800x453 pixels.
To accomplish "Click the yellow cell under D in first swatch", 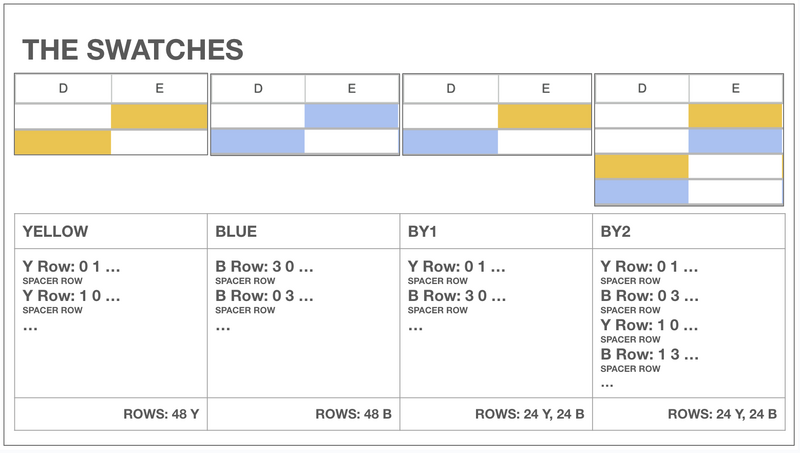I will click(x=63, y=142).
